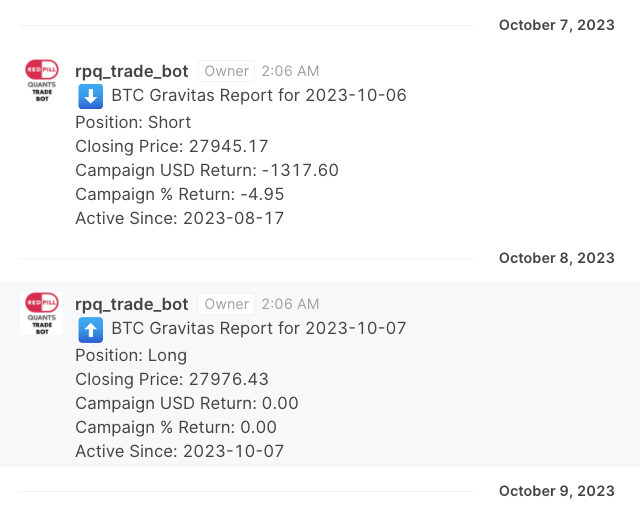Screen dimensions: 640x514
Task: Open the bot avatar beside the 2023-10-07 report
Action: pos(42,313)
